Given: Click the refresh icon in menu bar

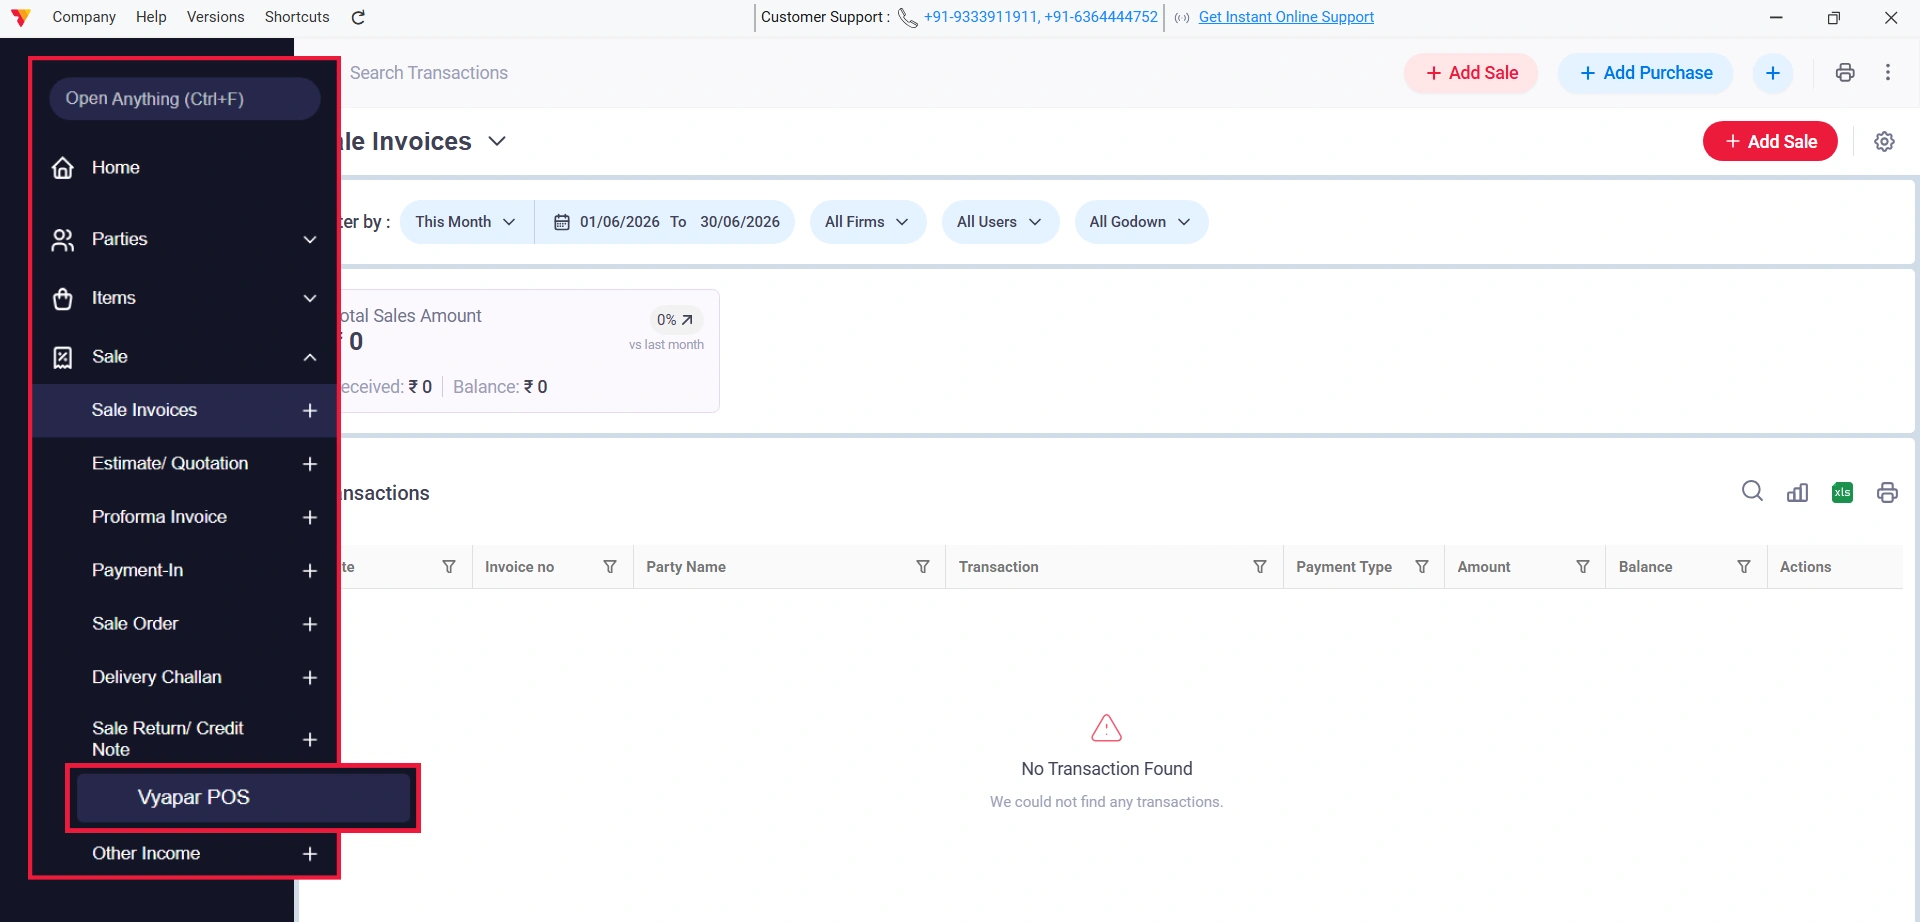Looking at the screenshot, I should click(x=358, y=17).
